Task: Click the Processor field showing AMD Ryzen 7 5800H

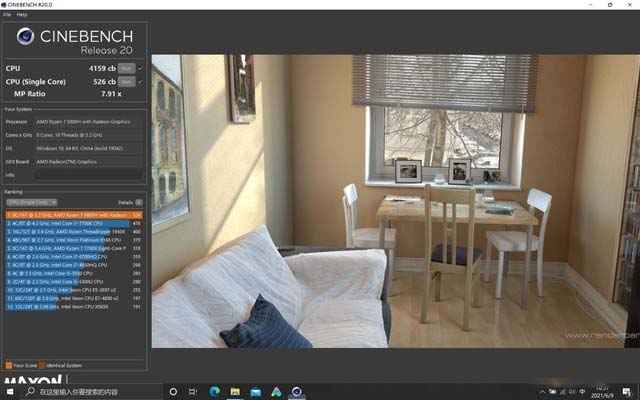Action: point(88,122)
